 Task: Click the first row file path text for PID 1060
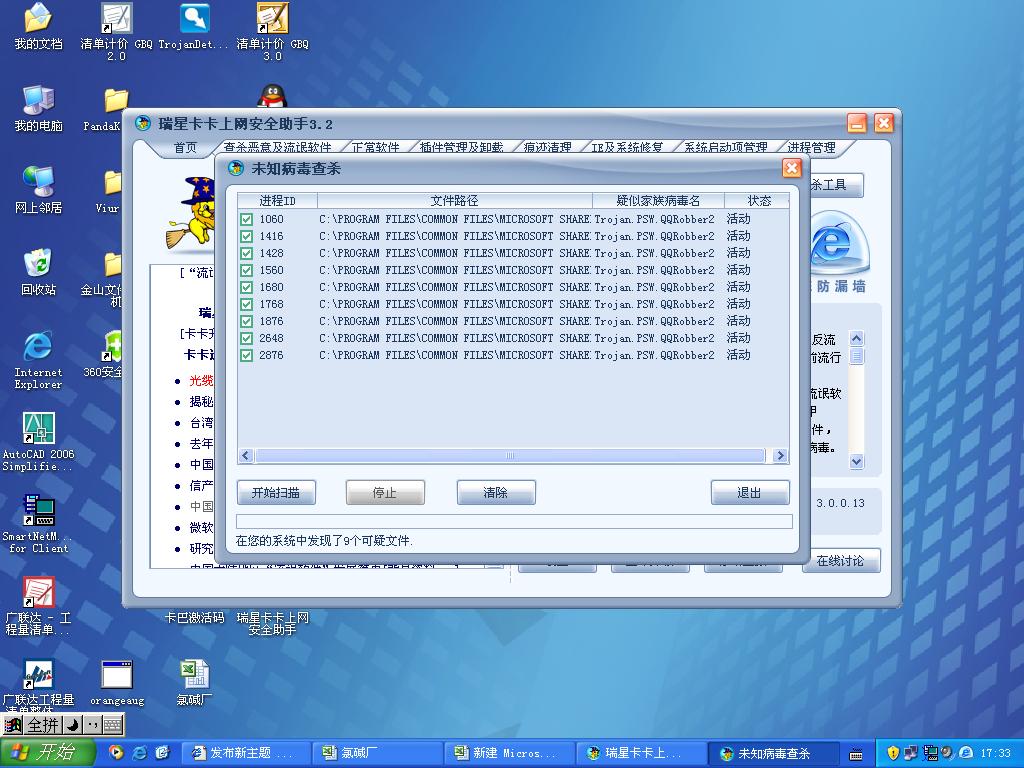[455, 219]
